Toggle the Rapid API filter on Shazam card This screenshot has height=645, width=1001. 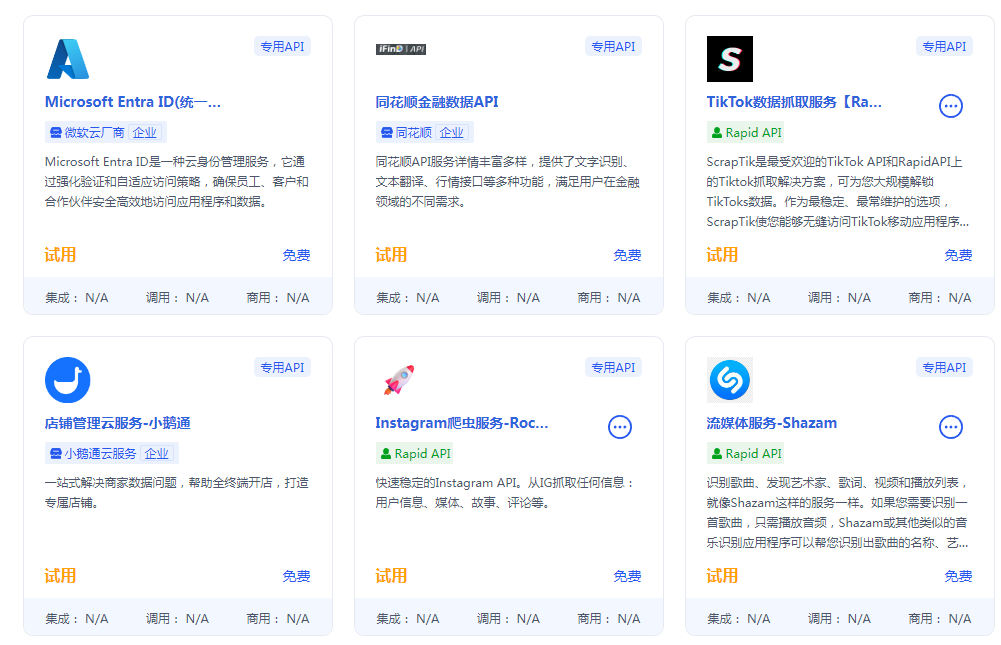[x=745, y=452]
